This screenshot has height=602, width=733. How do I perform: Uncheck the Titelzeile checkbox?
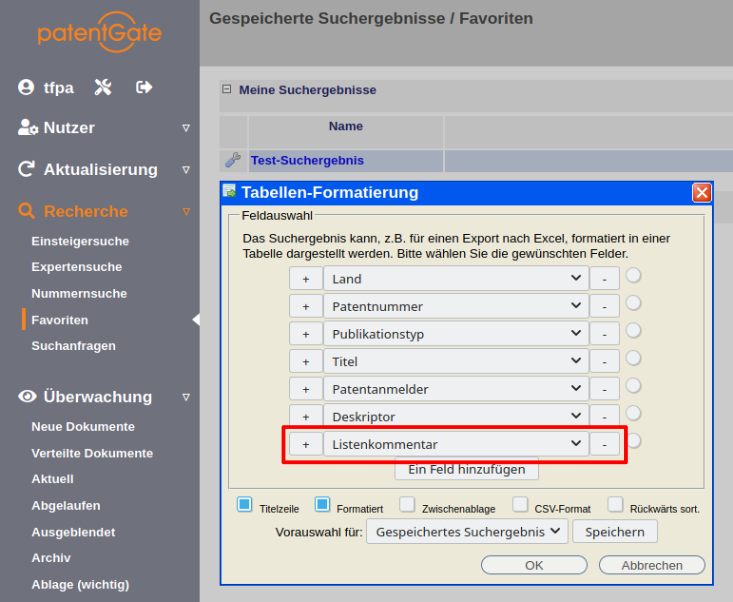245,505
